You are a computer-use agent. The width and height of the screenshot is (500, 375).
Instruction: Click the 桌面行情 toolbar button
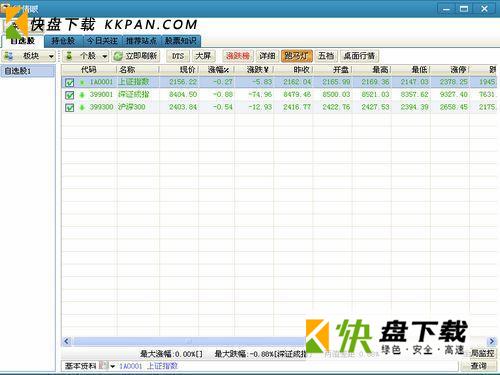[x=359, y=56]
